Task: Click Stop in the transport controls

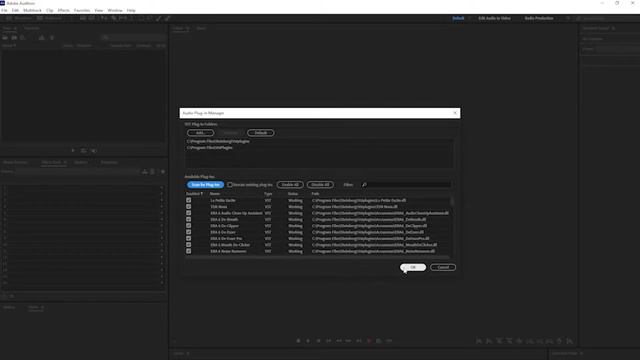Action: click(x=298, y=341)
